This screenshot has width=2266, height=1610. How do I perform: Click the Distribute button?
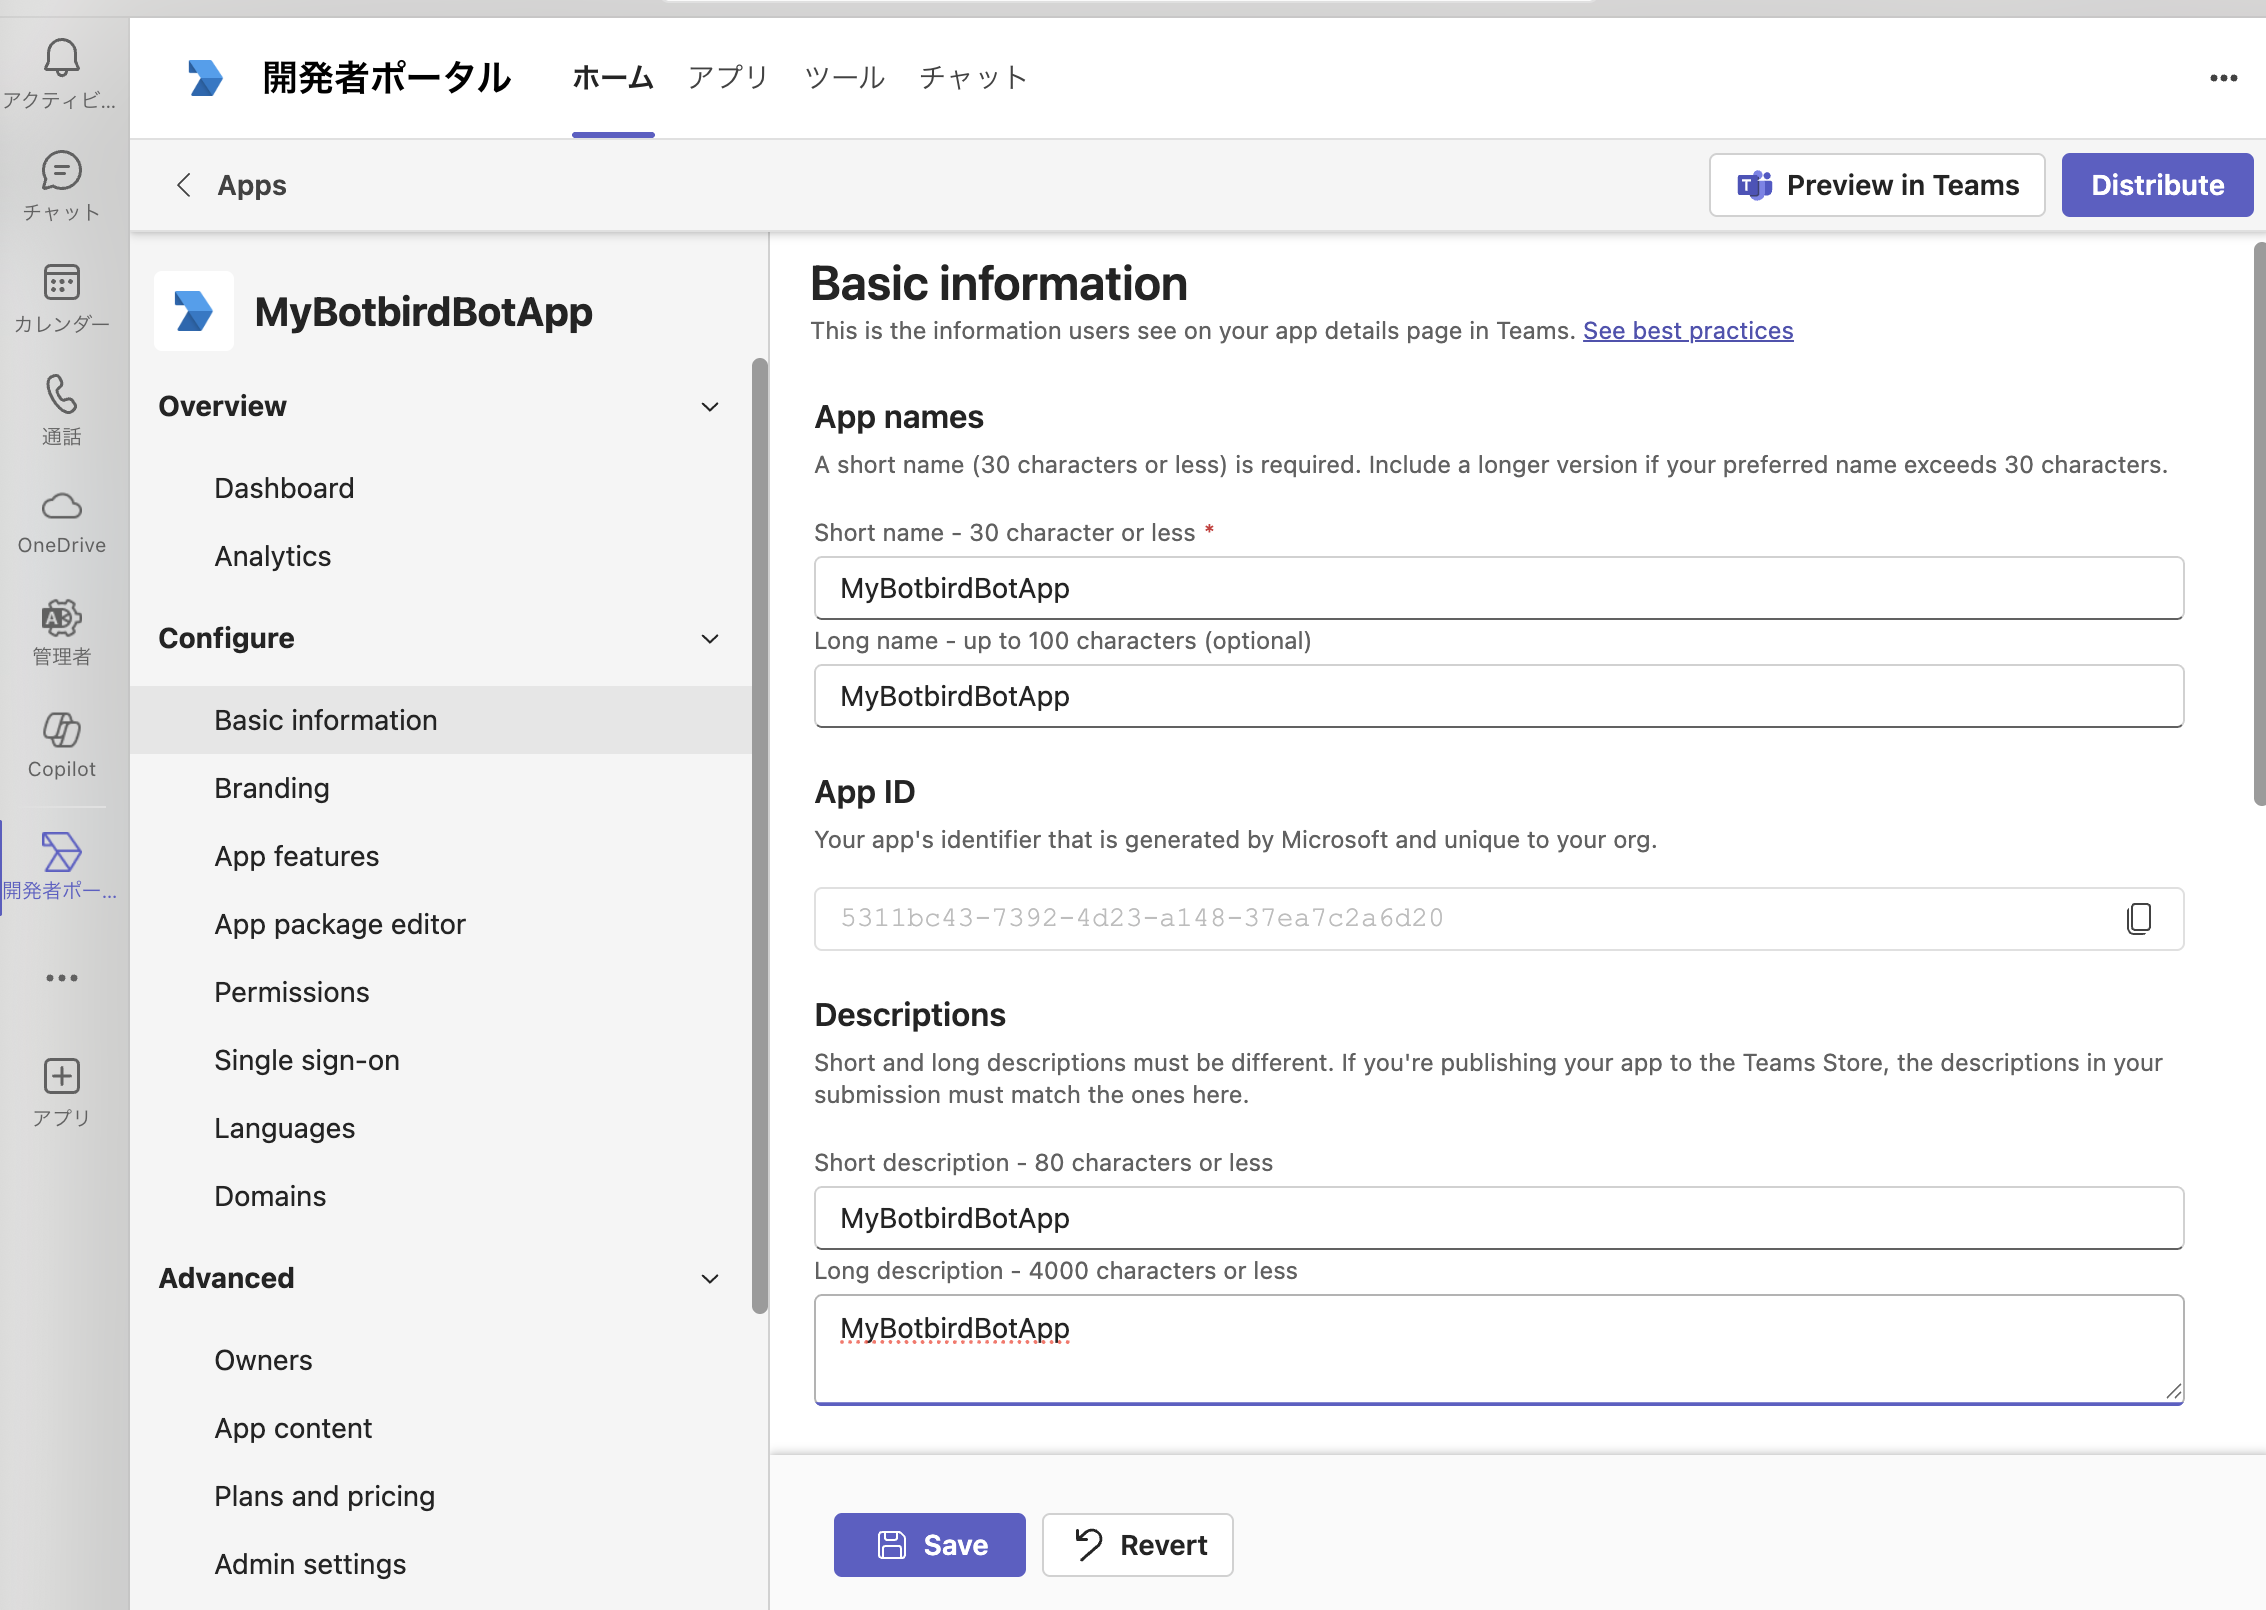[2157, 185]
